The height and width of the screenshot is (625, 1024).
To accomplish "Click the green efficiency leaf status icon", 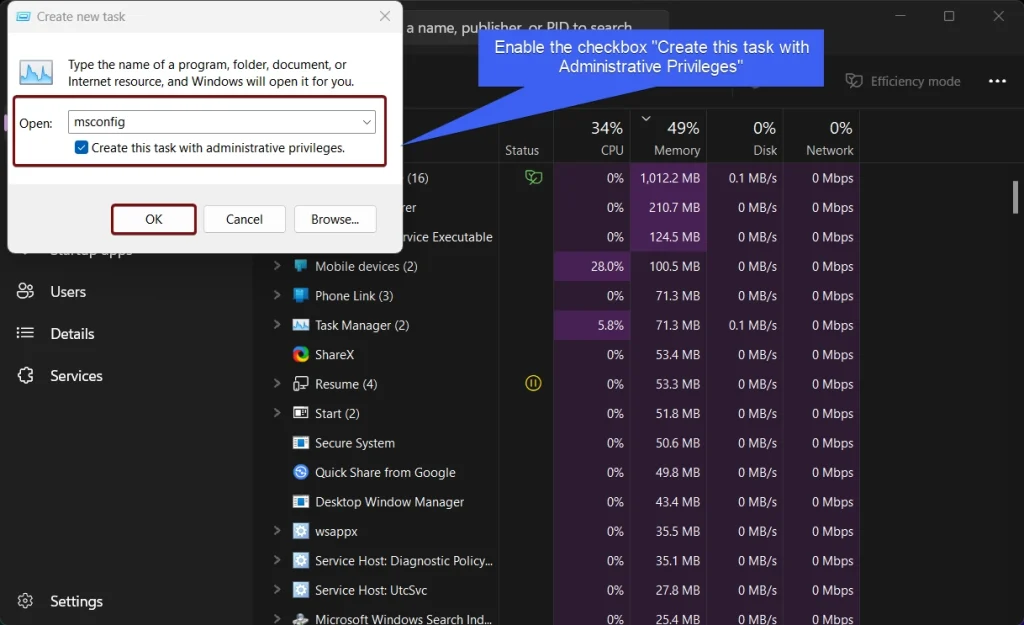I will (x=534, y=177).
